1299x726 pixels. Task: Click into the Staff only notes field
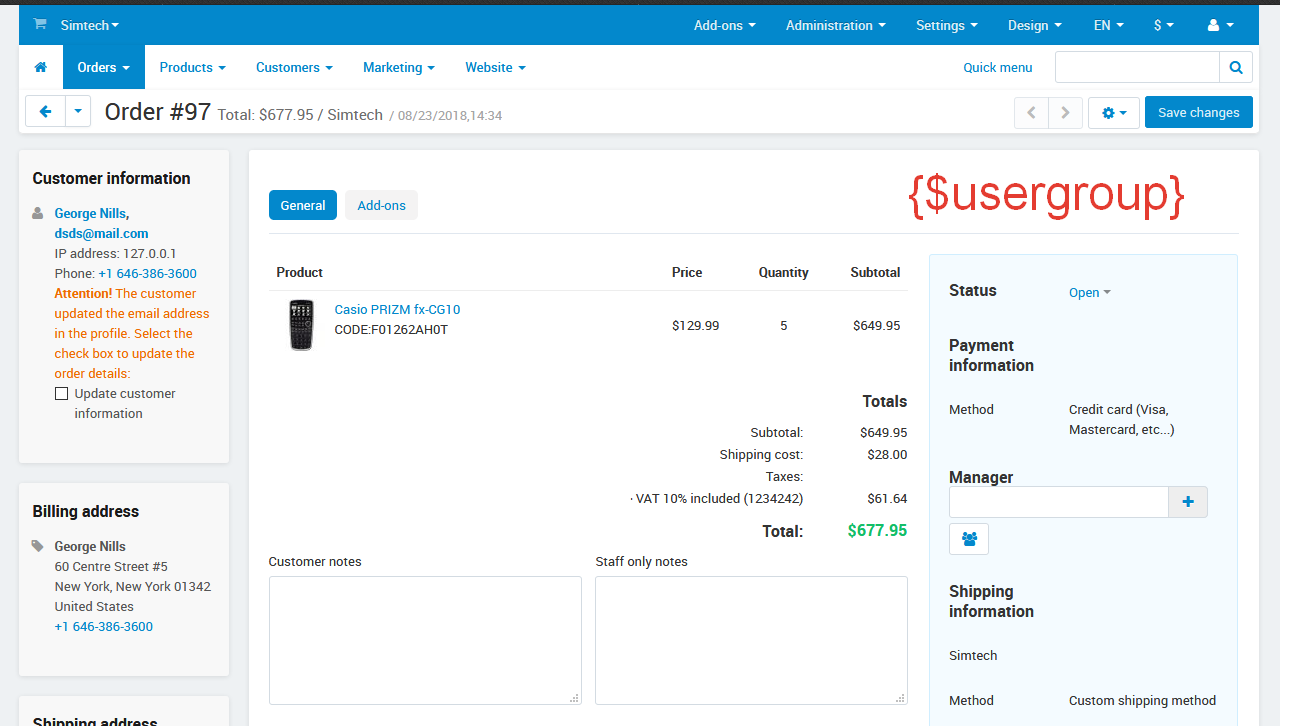(x=751, y=640)
